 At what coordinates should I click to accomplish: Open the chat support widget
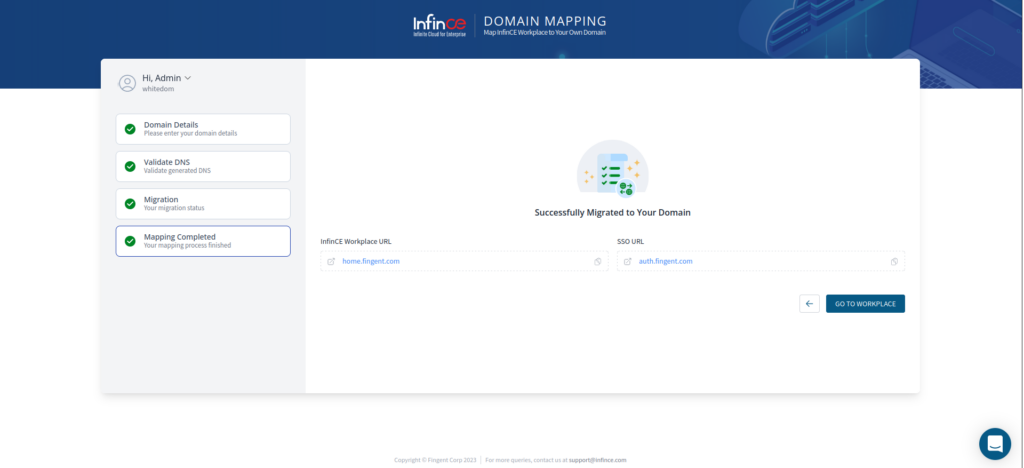point(994,443)
